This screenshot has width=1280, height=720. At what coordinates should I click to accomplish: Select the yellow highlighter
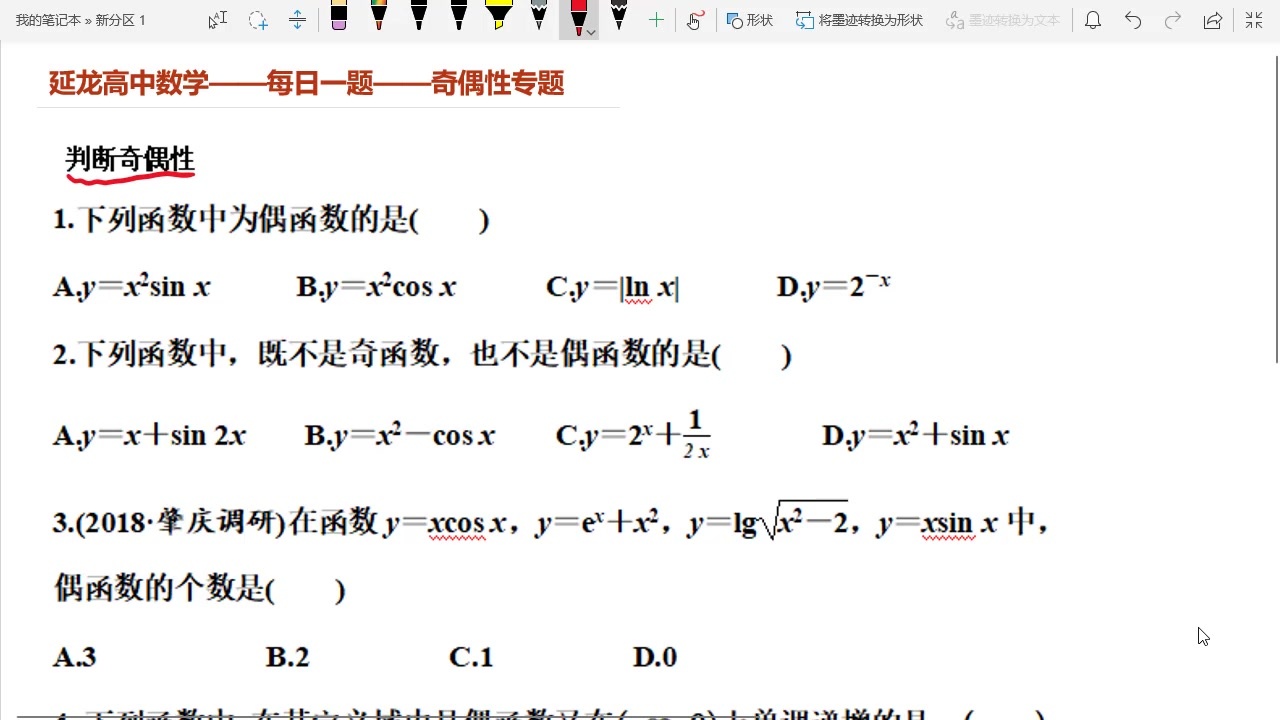(x=499, y=17)
